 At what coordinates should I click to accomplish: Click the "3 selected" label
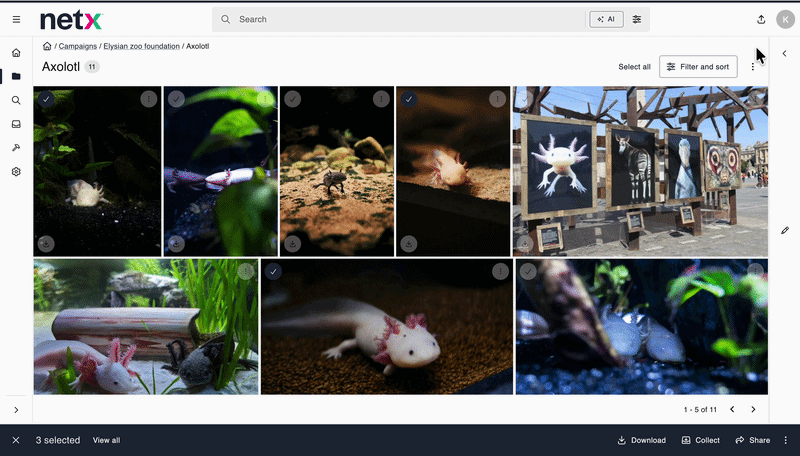(x=58, y=440)
